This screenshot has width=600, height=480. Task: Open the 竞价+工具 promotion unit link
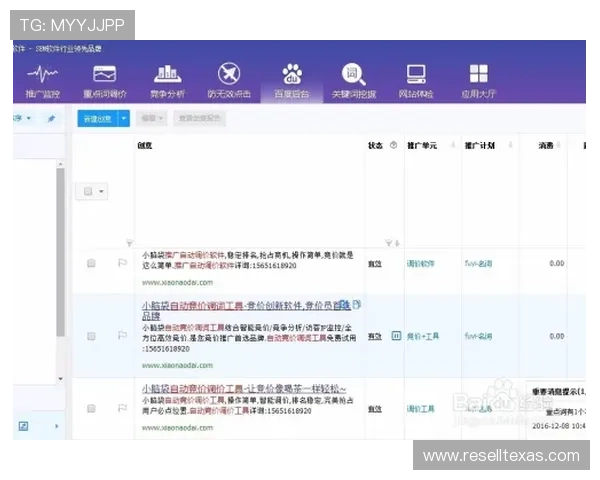point(422,336)
